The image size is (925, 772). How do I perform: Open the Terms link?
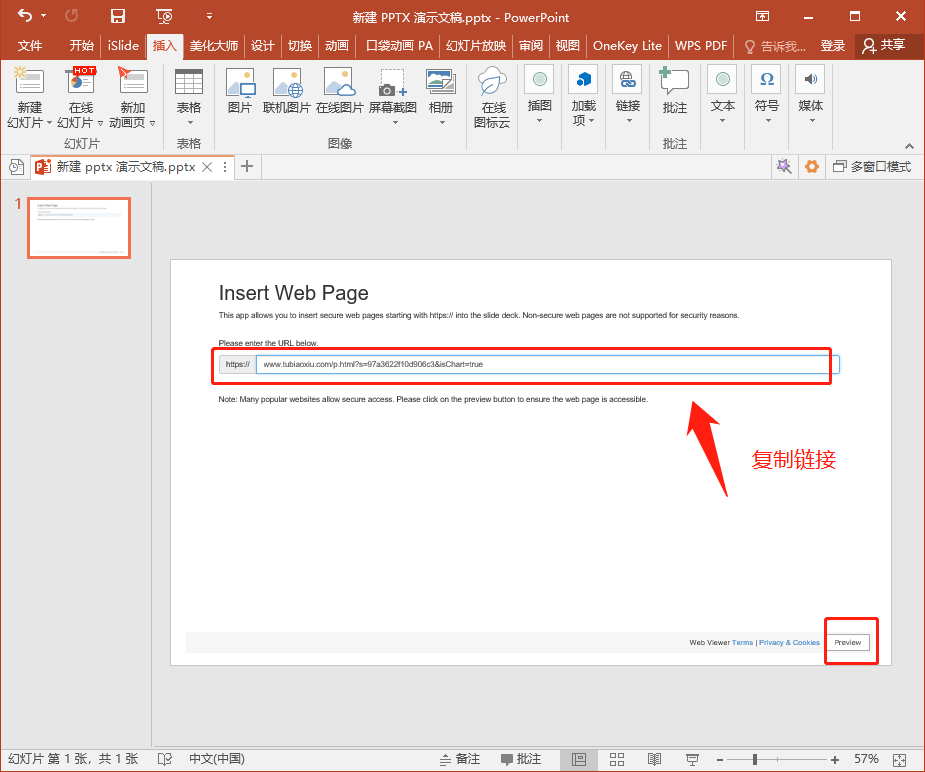pyautogui.click(x=742, y=642)
